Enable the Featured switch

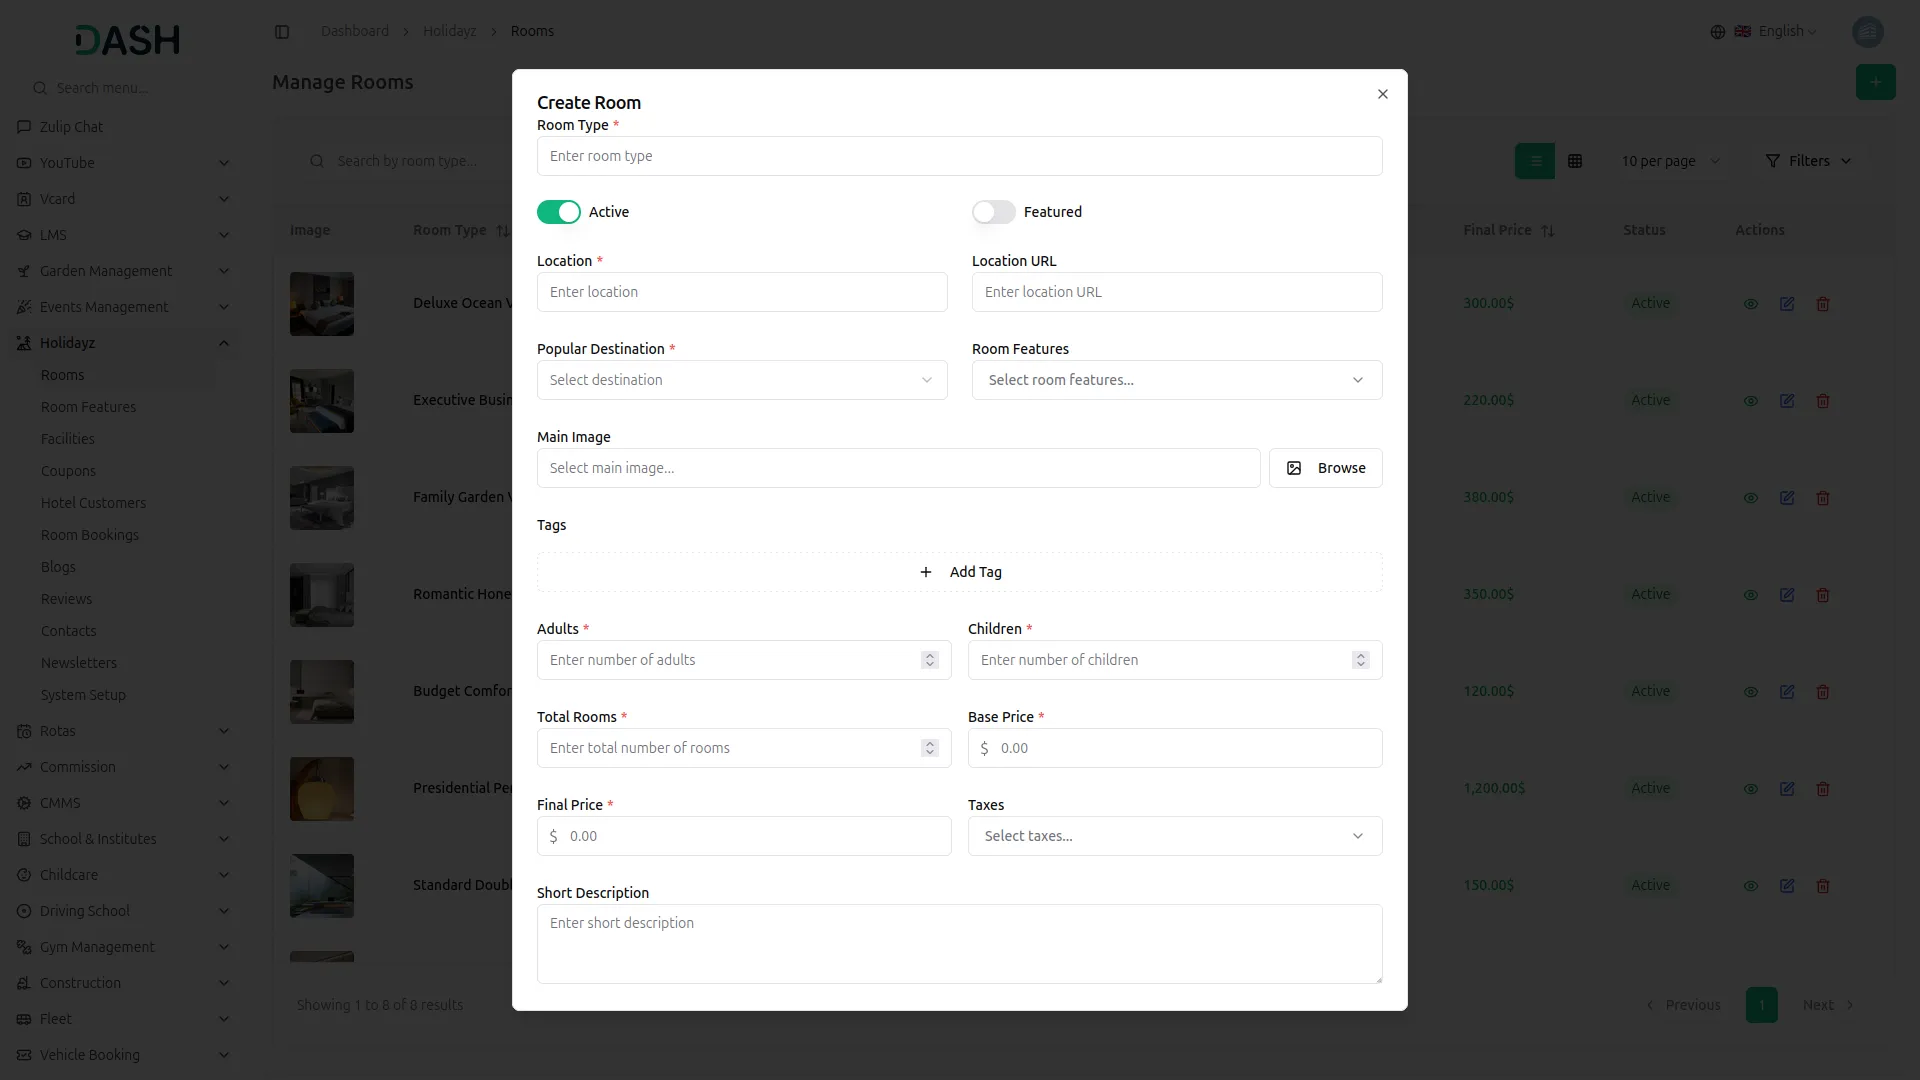[x=993, y=212]
